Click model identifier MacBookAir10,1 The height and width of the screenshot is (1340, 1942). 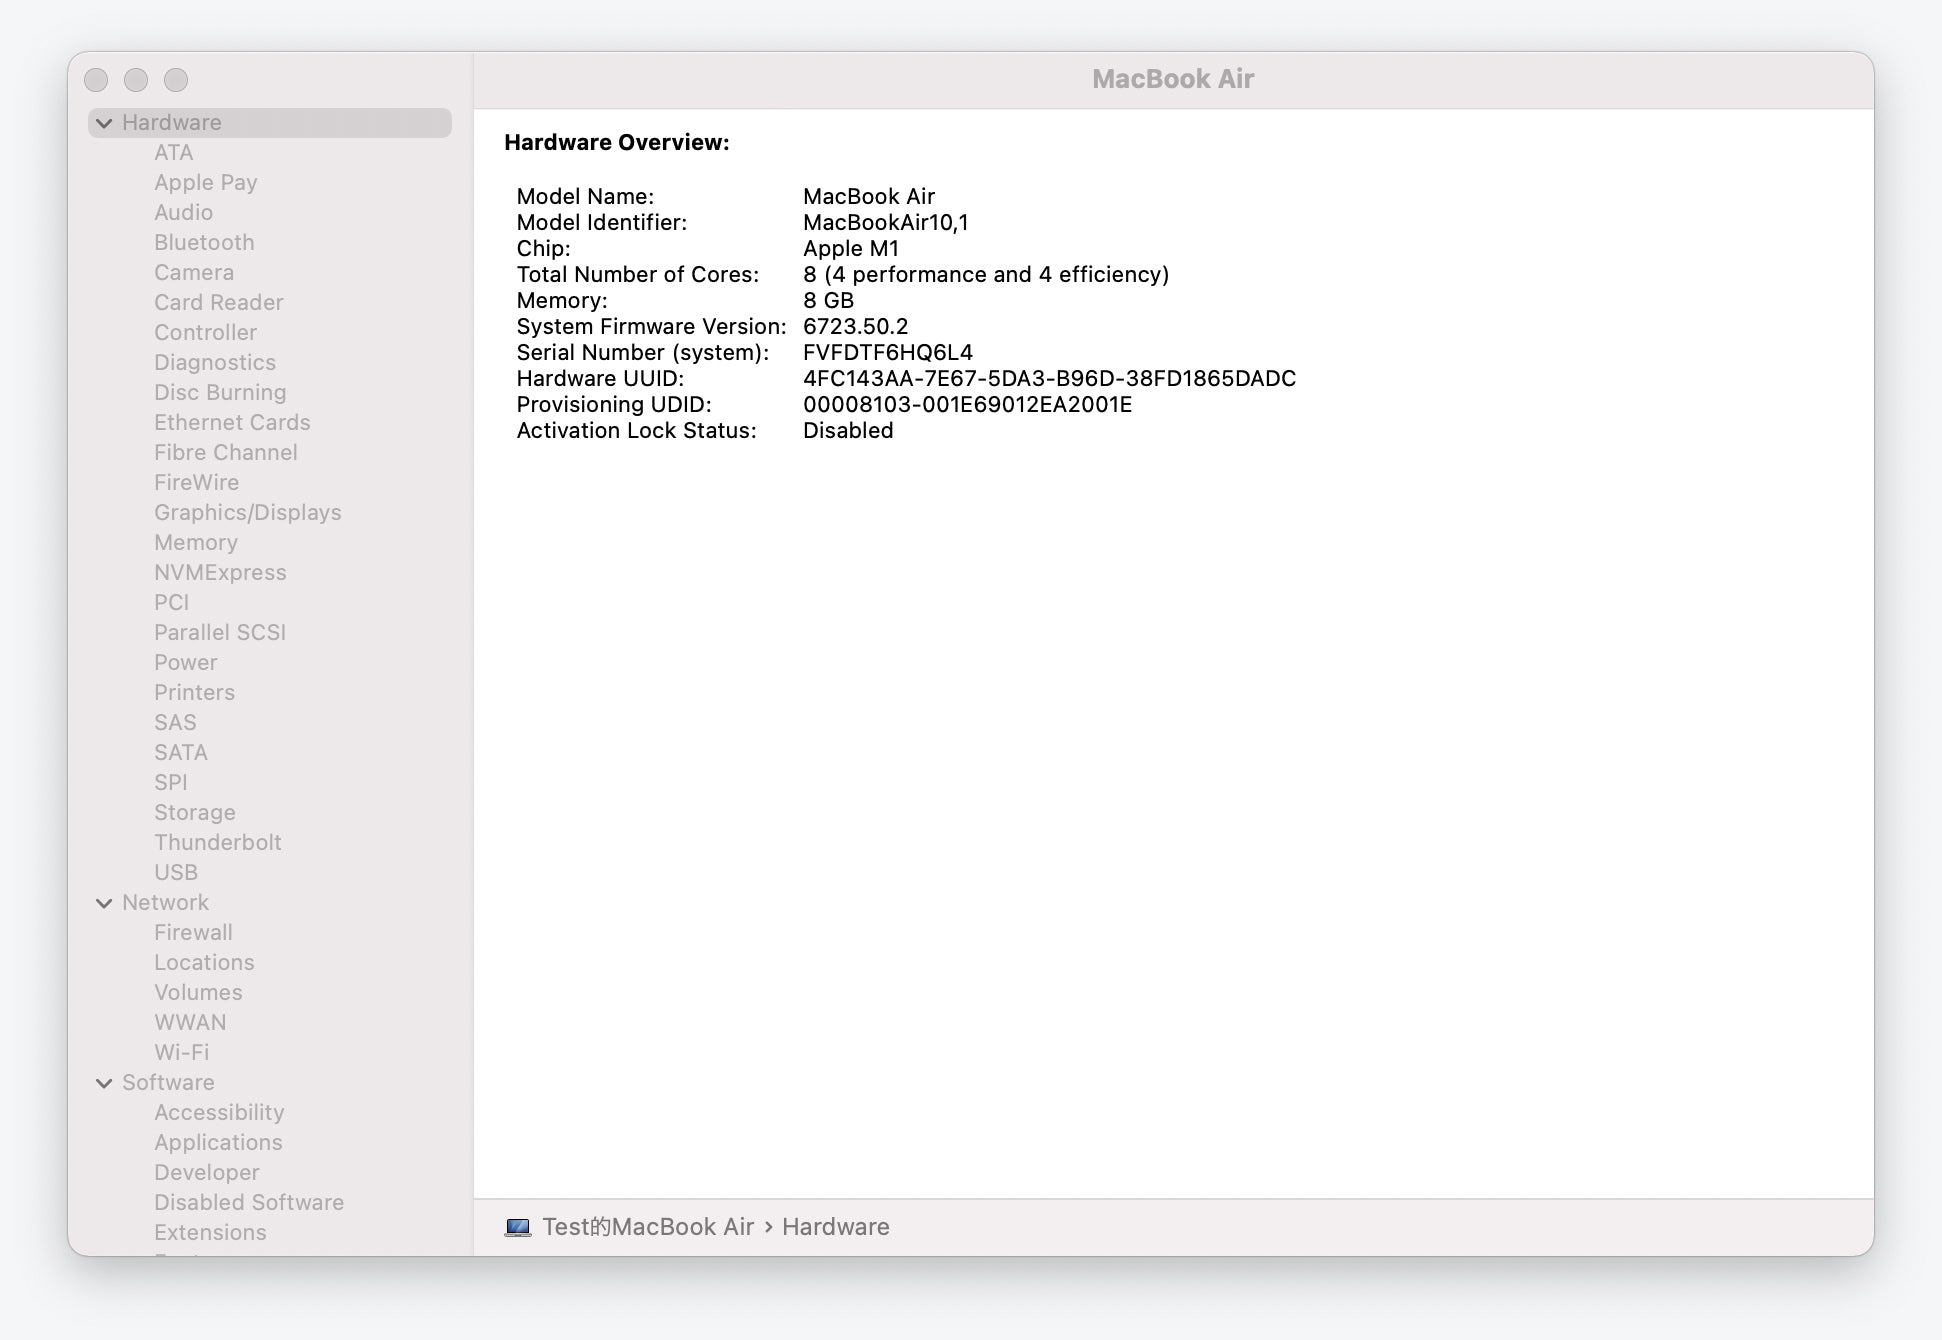pyautogui.click(x=885, y=223)
